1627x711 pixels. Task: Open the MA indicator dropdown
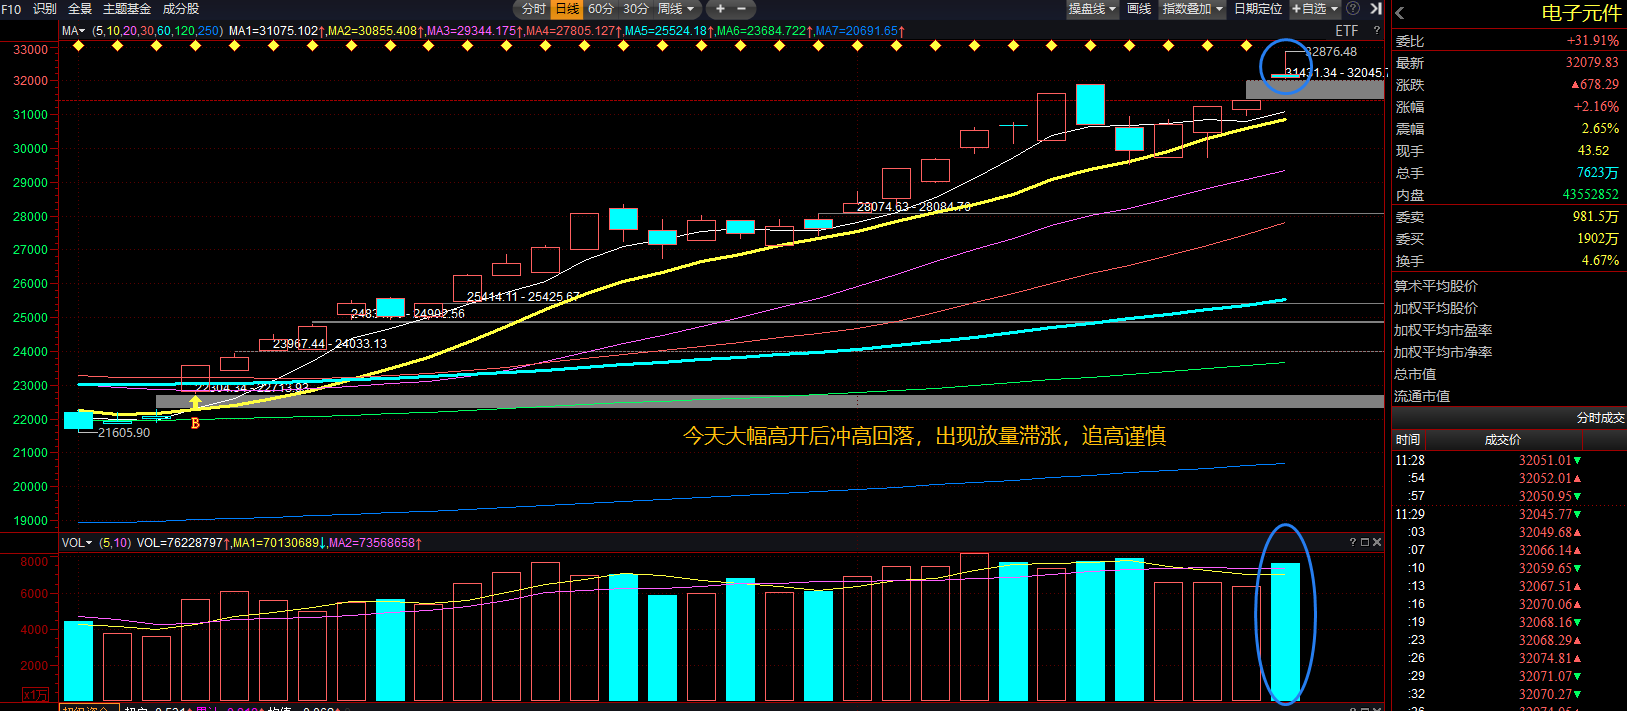click(x=74, y=31)
